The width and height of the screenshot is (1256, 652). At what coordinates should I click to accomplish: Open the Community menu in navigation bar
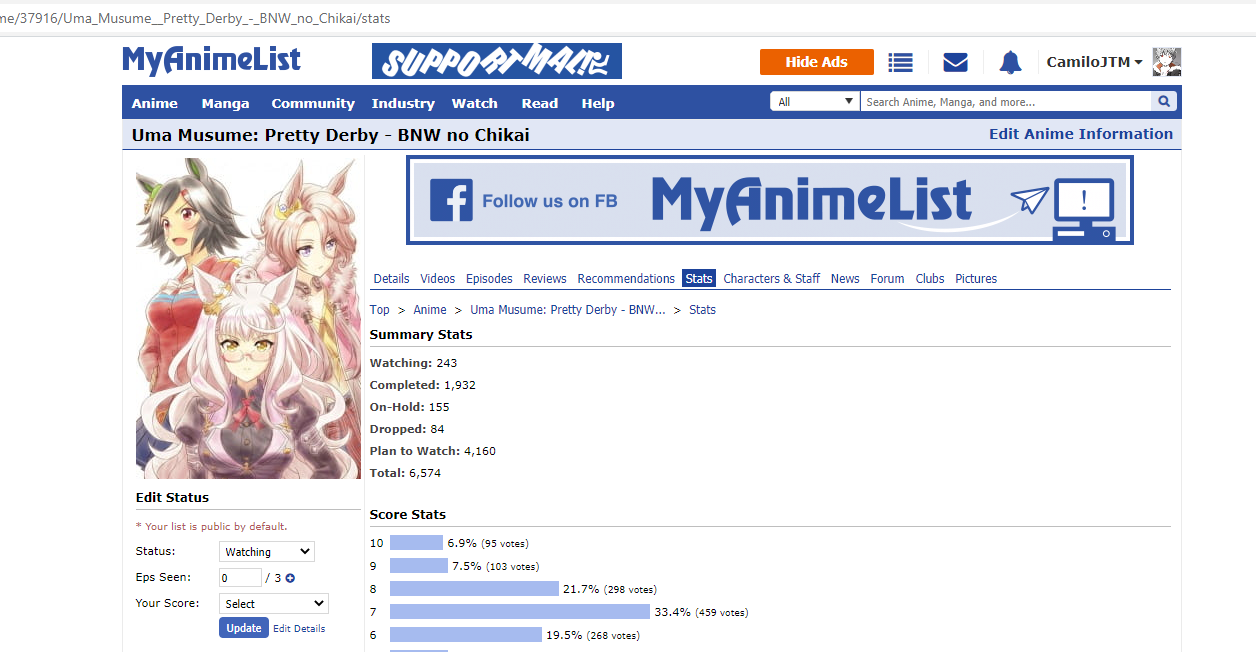click(313, 103)
